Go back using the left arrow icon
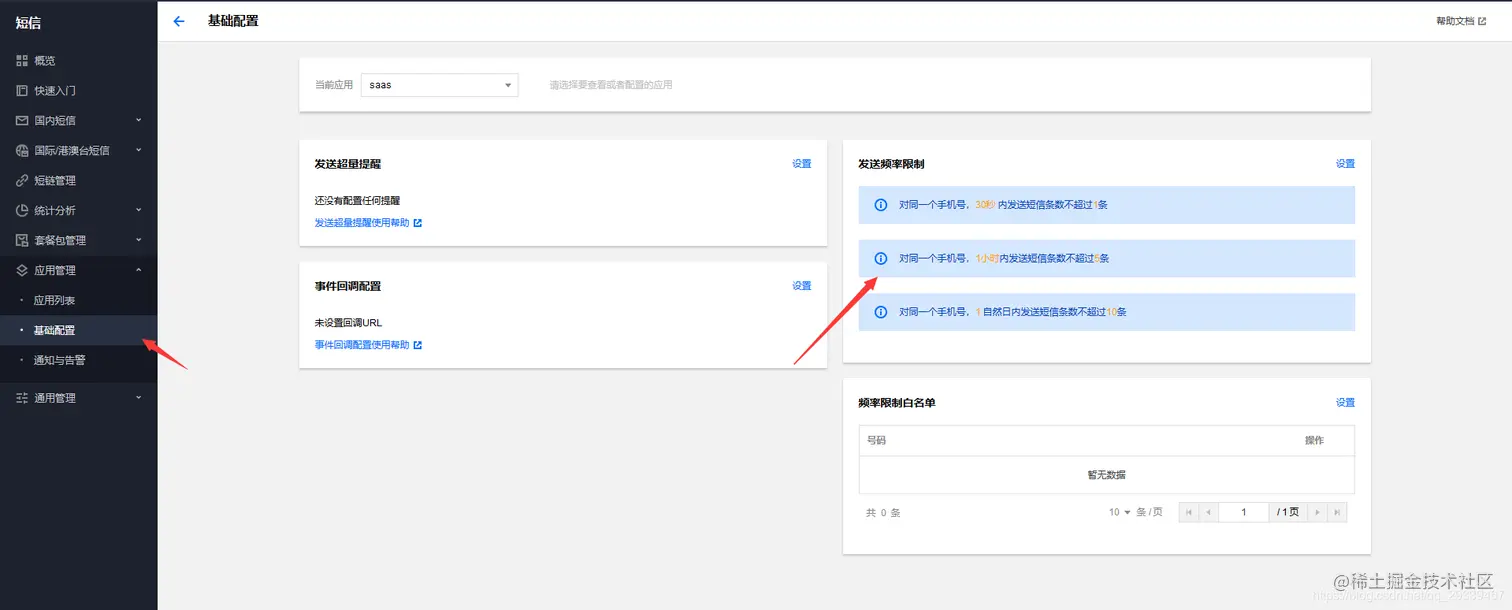Viewport: 1512px width, 610px height. [179, 21]
